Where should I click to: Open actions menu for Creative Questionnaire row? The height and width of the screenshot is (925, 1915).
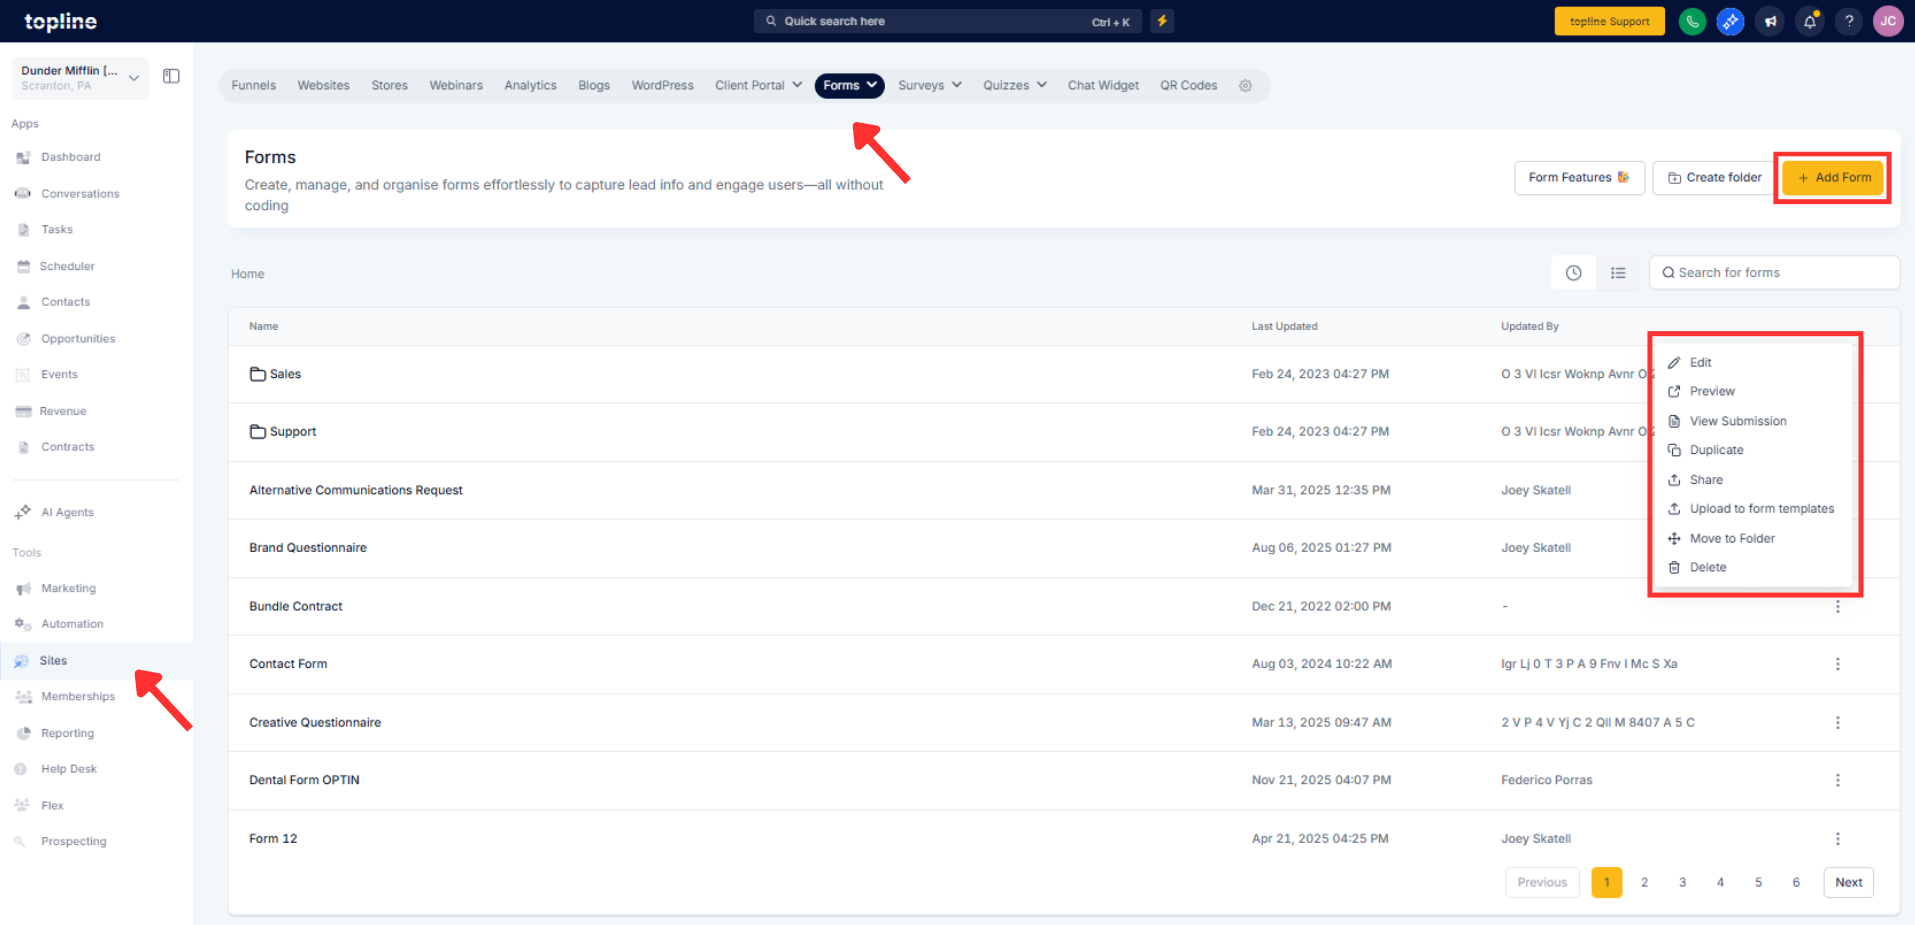(1837, 722)
